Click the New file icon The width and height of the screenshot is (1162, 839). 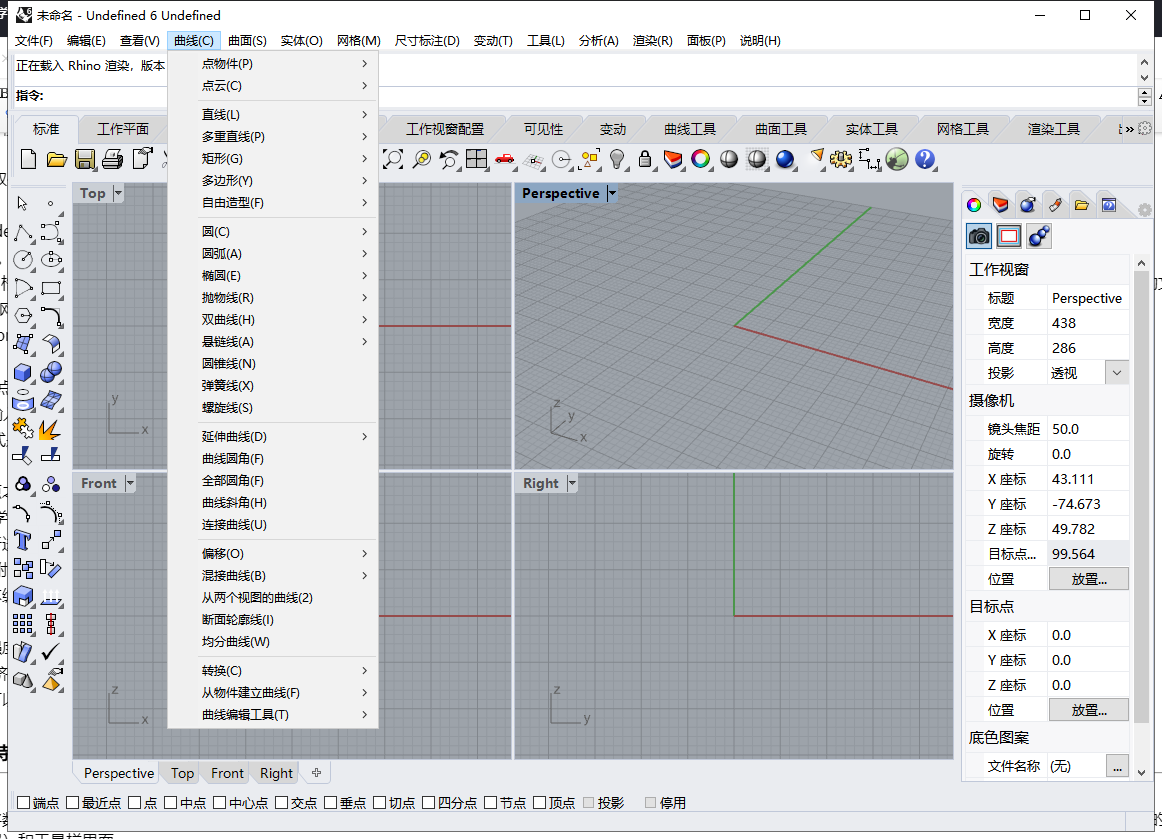tap(28, 159)
